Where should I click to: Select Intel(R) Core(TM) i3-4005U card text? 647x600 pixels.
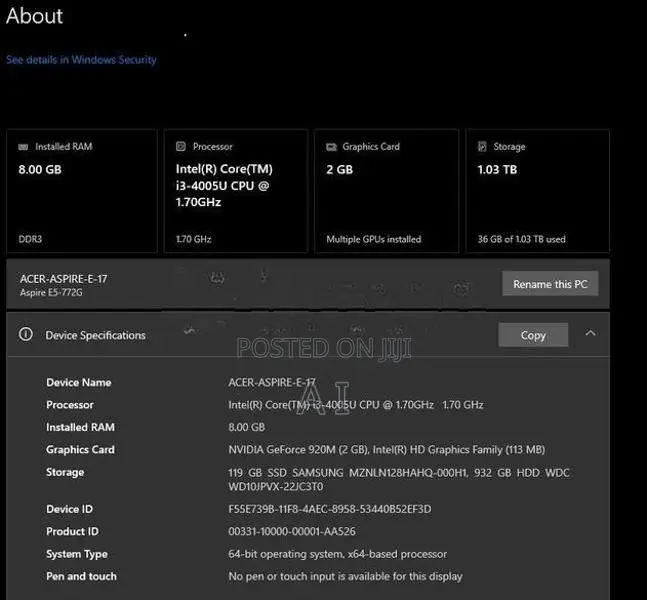(x=224, y=186)
